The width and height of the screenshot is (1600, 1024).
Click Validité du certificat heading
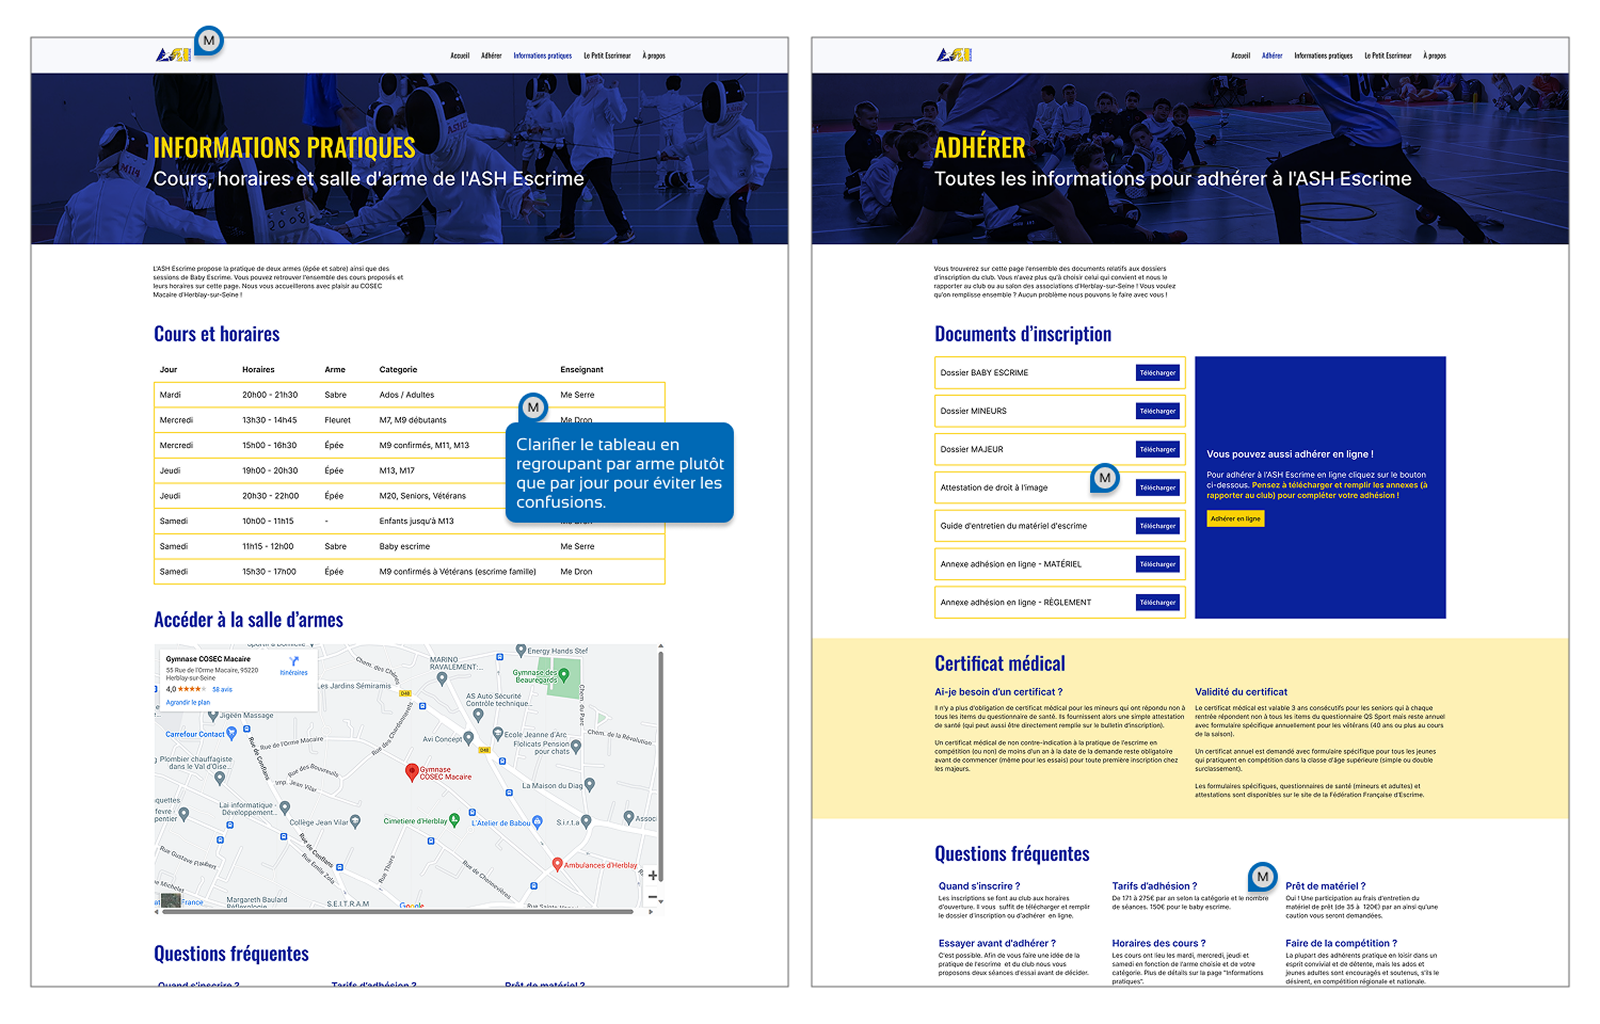1241,692
